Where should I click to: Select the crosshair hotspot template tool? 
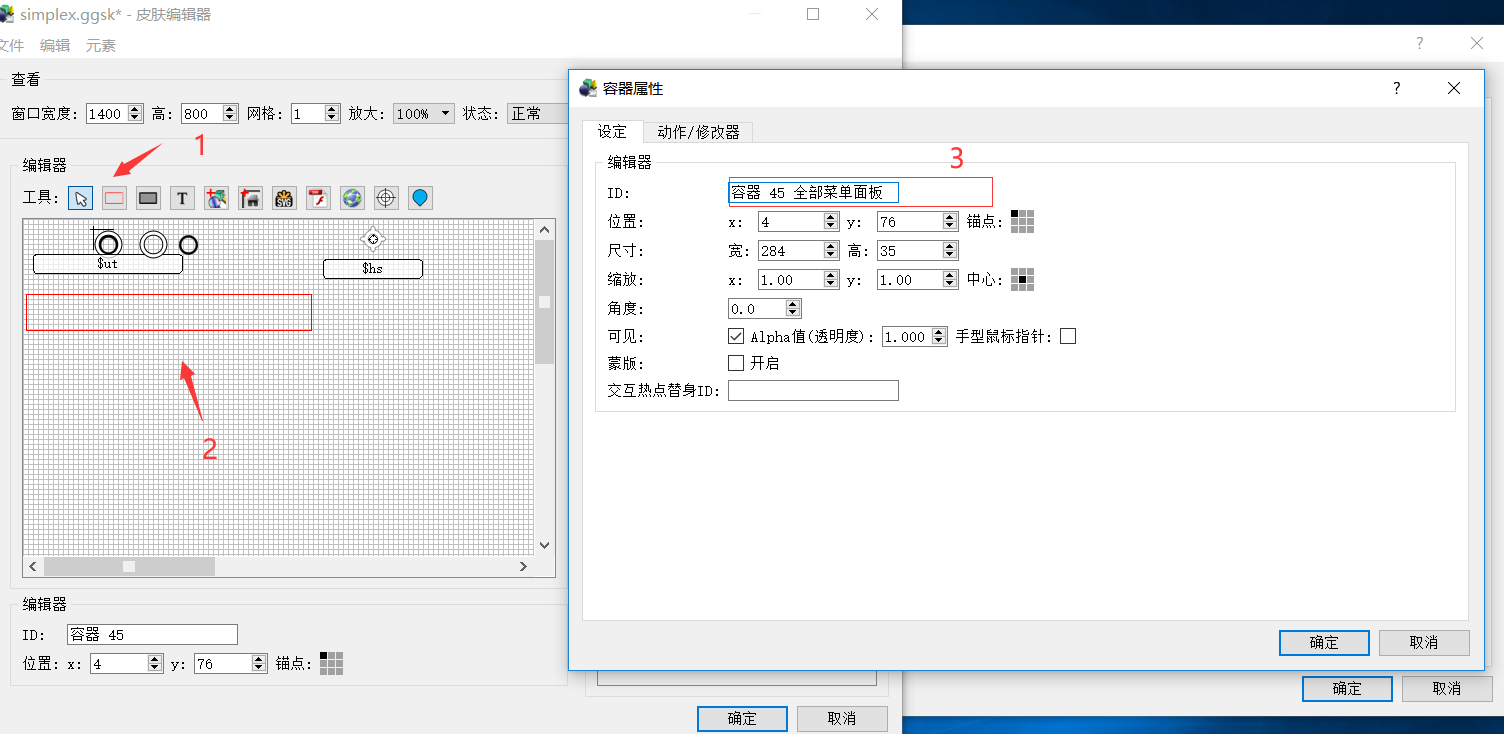(x=386, y=198)
